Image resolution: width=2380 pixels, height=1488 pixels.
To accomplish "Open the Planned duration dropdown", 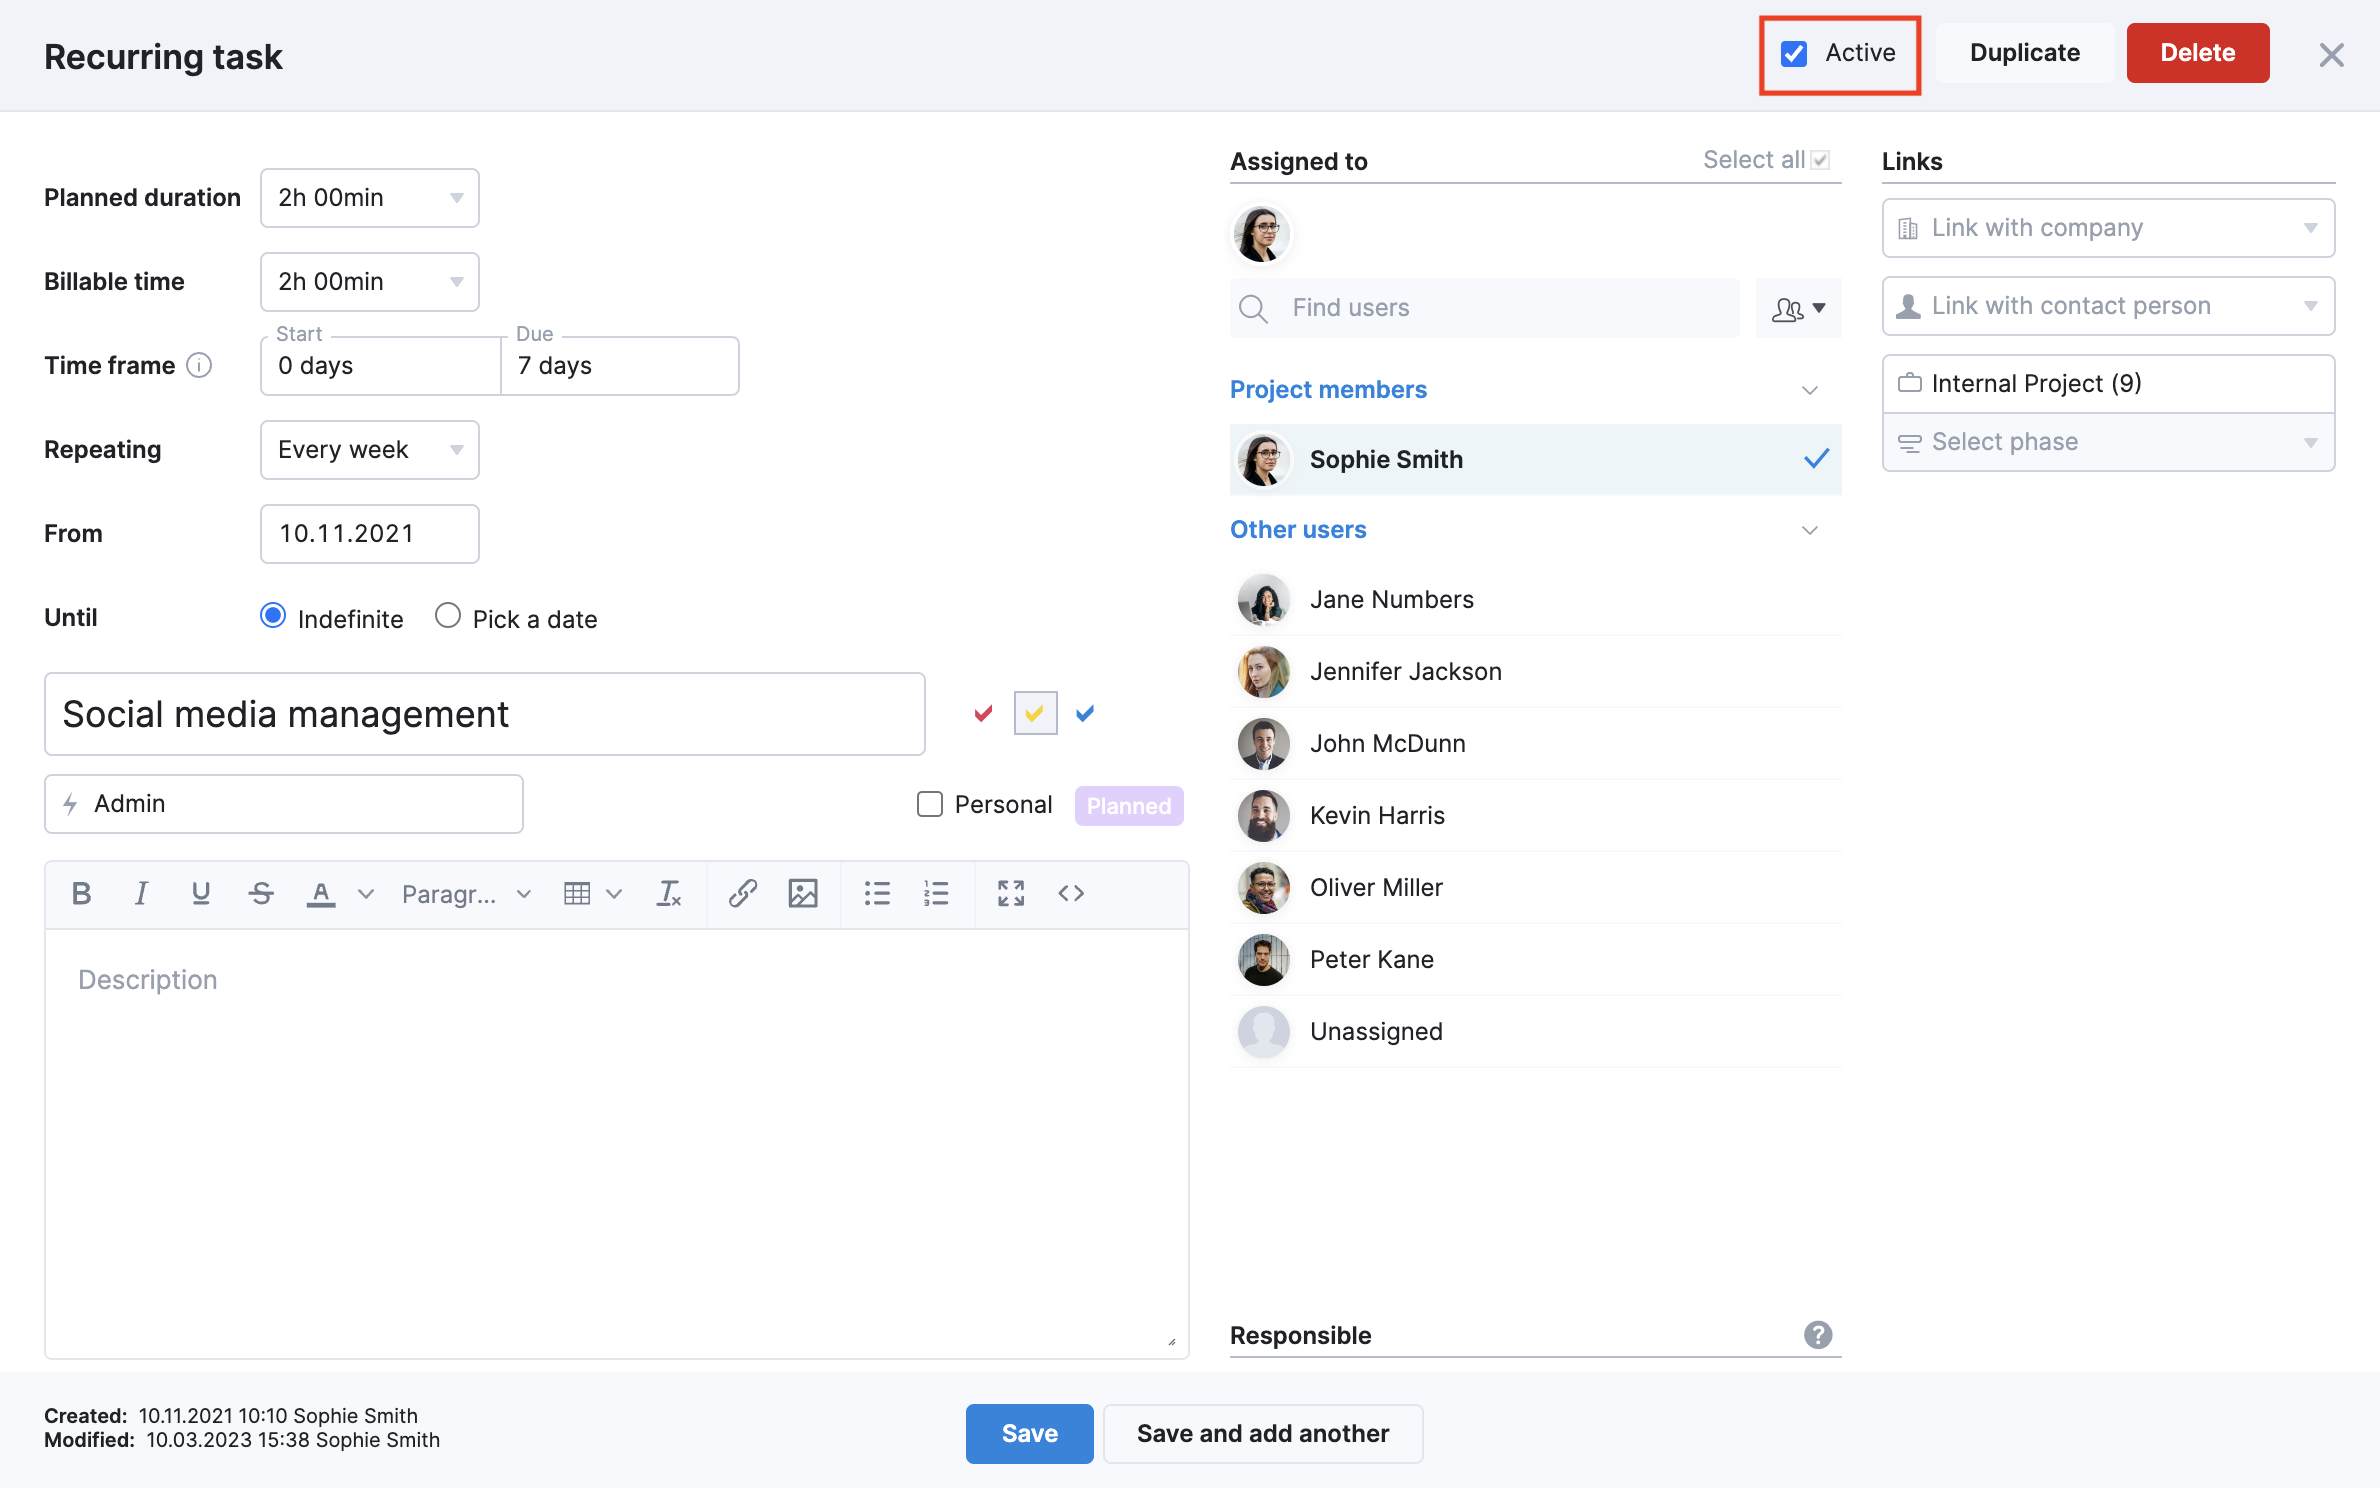I will (370, 198).
